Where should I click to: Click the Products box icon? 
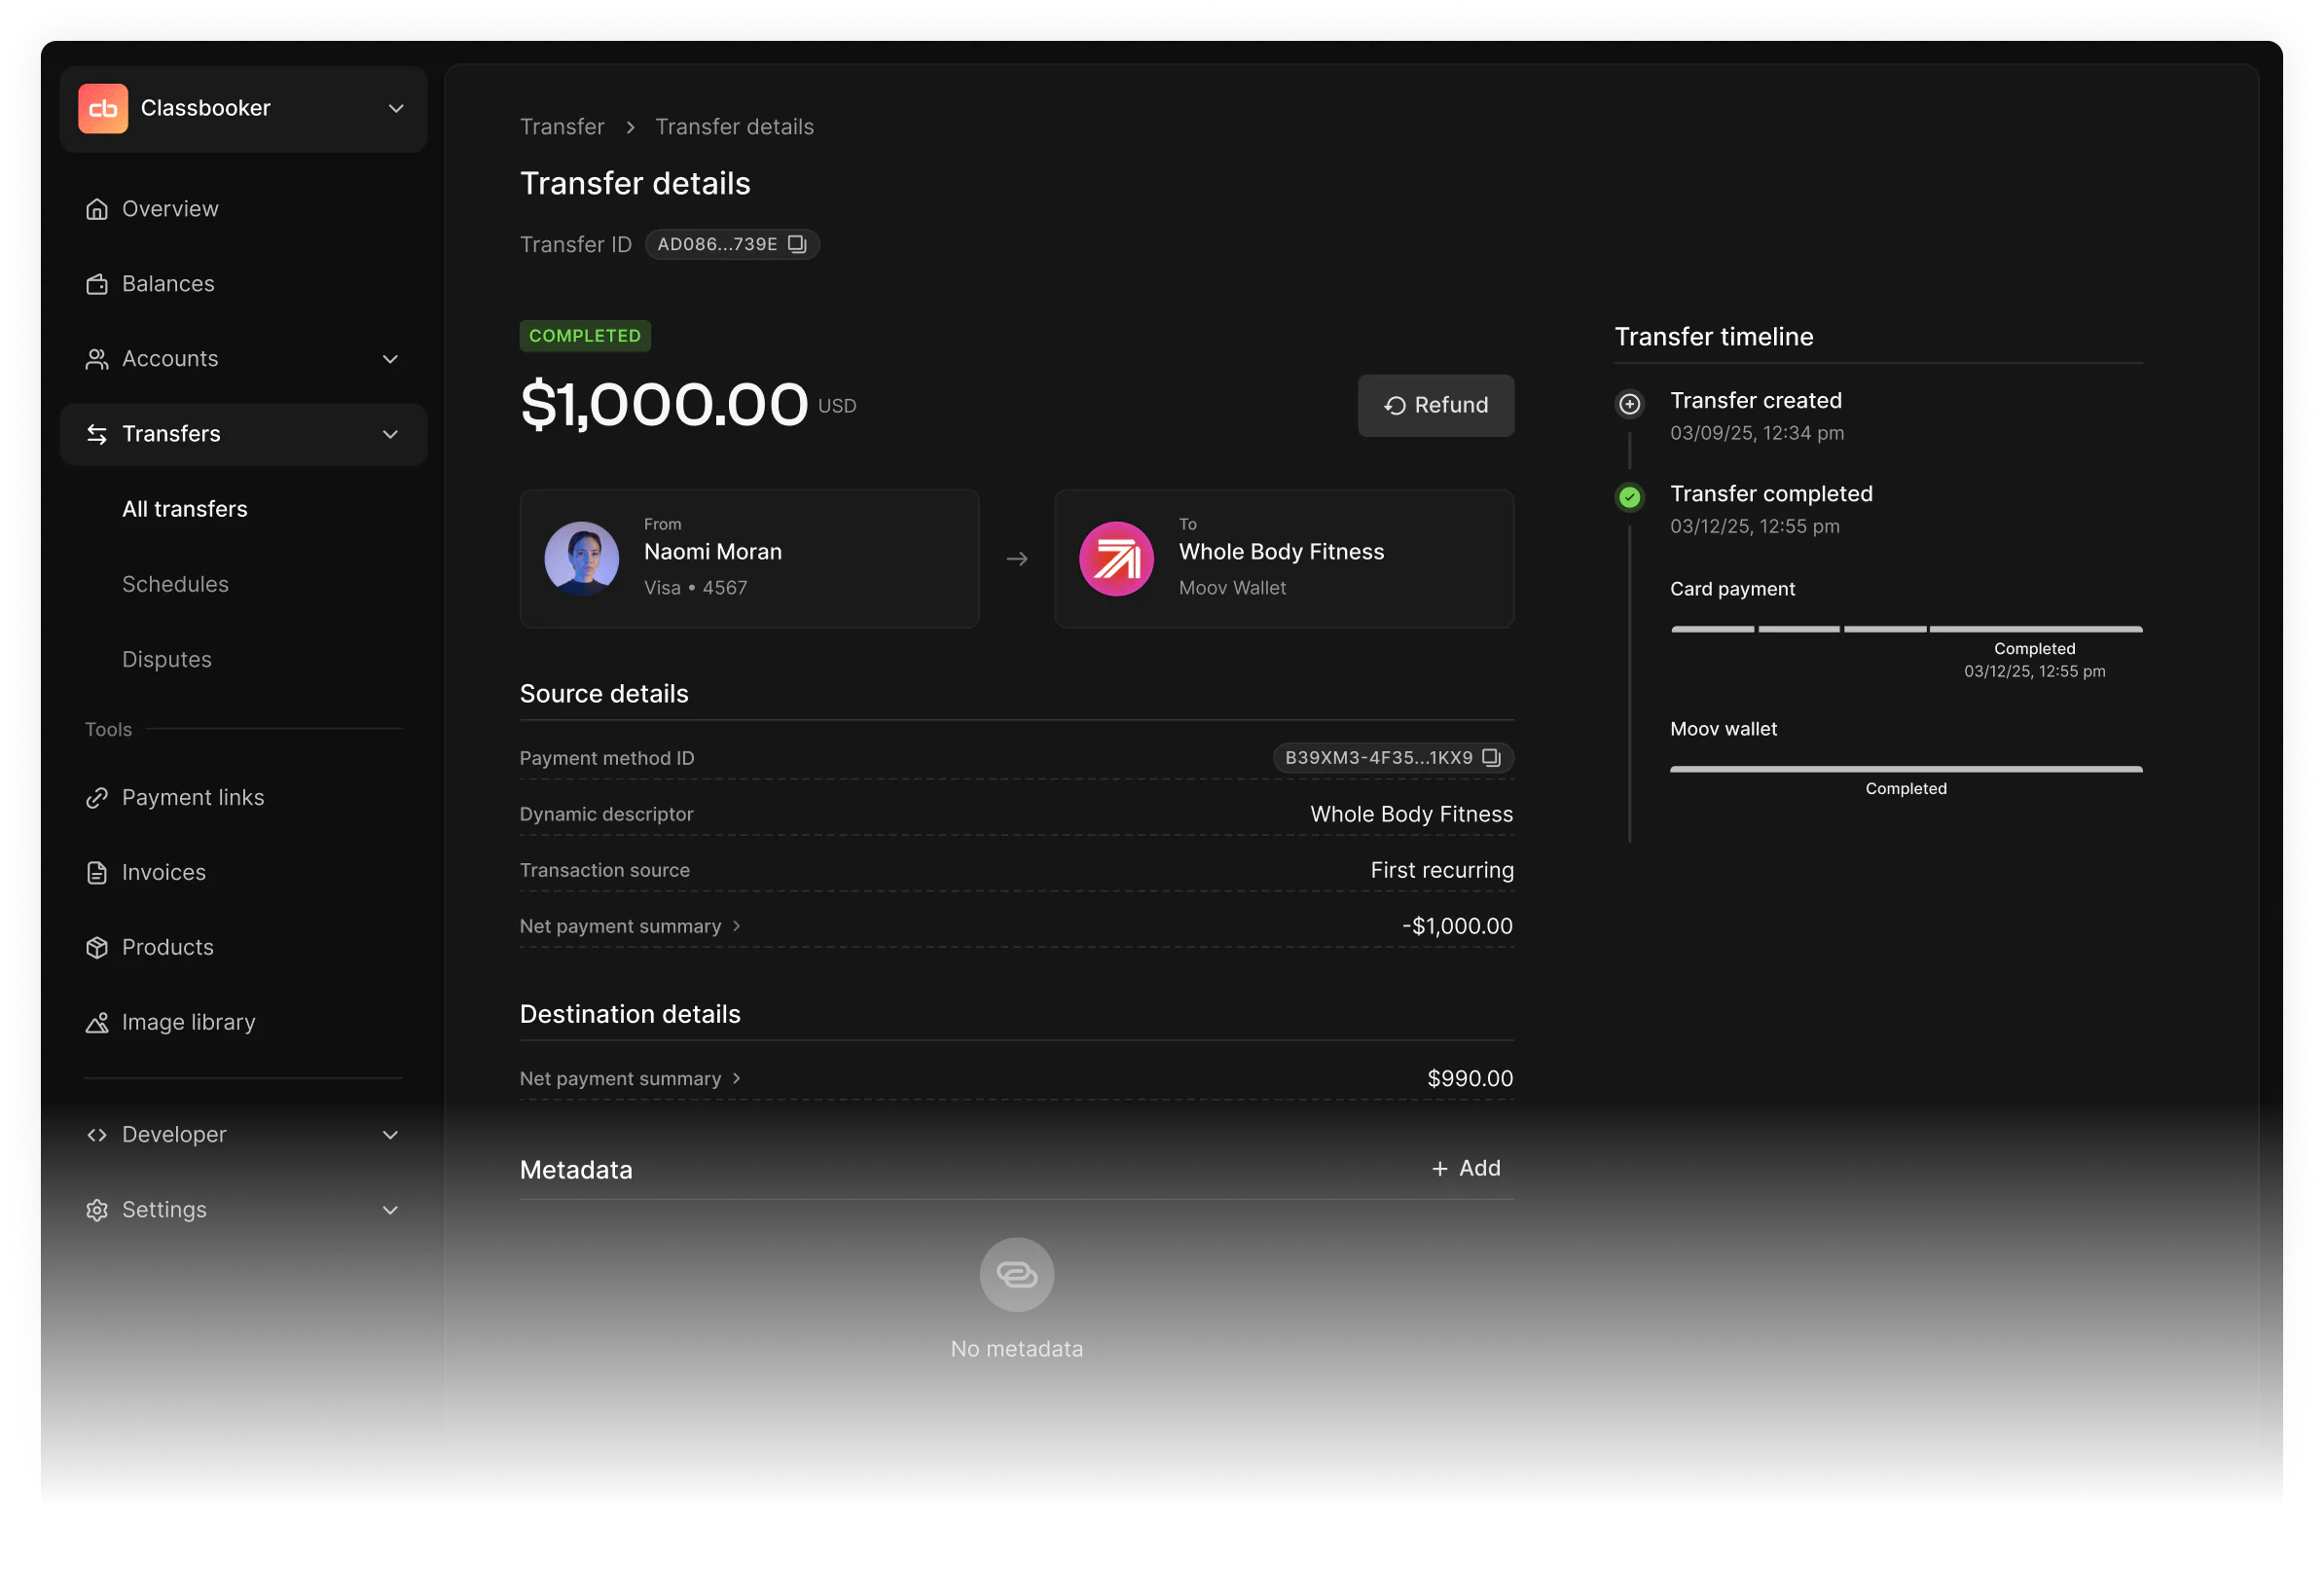click(97, 947)
